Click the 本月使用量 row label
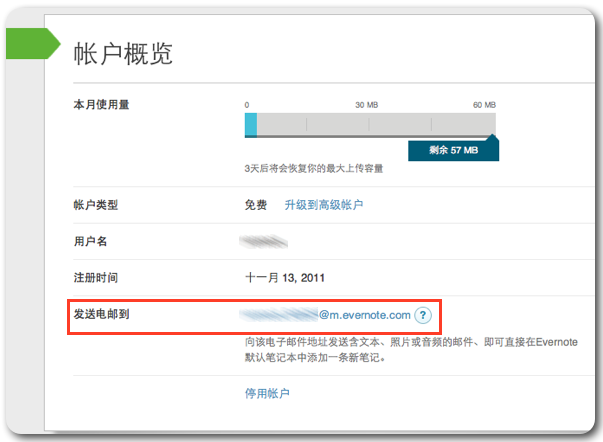This screenshot has height=442, width=603. [x=103, y=104]
